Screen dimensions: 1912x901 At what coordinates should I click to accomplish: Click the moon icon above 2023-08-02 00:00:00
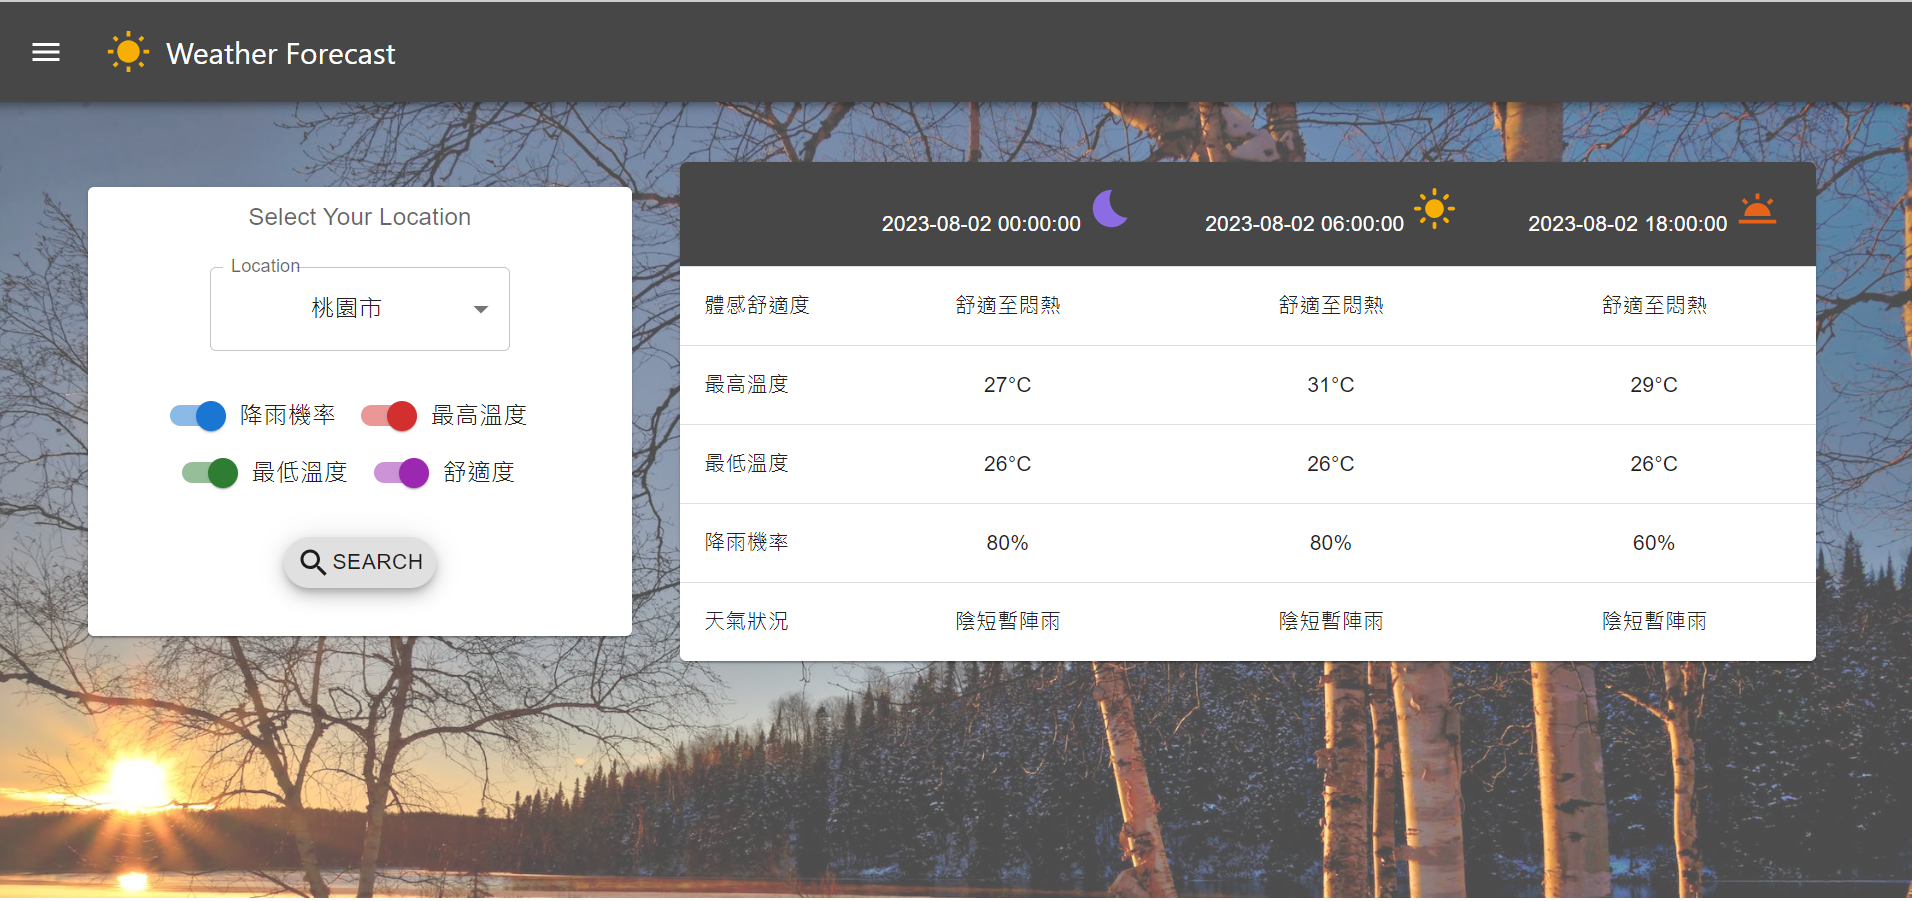1110,209
